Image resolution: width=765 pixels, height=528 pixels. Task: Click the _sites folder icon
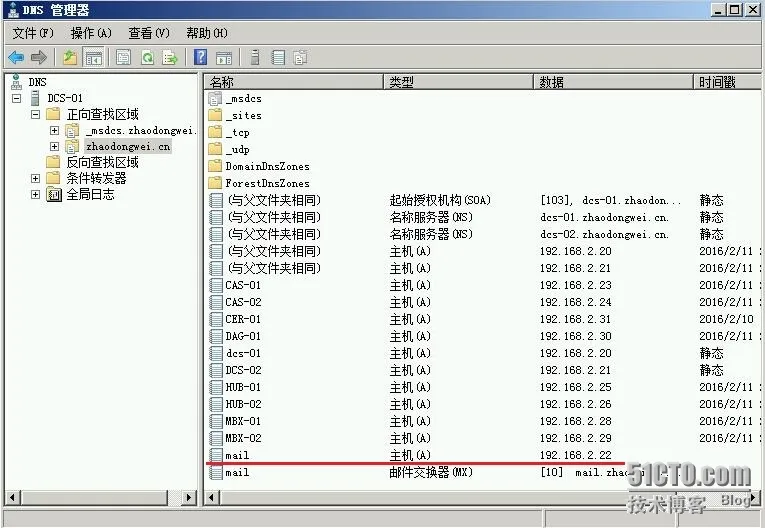pos(215,115)
